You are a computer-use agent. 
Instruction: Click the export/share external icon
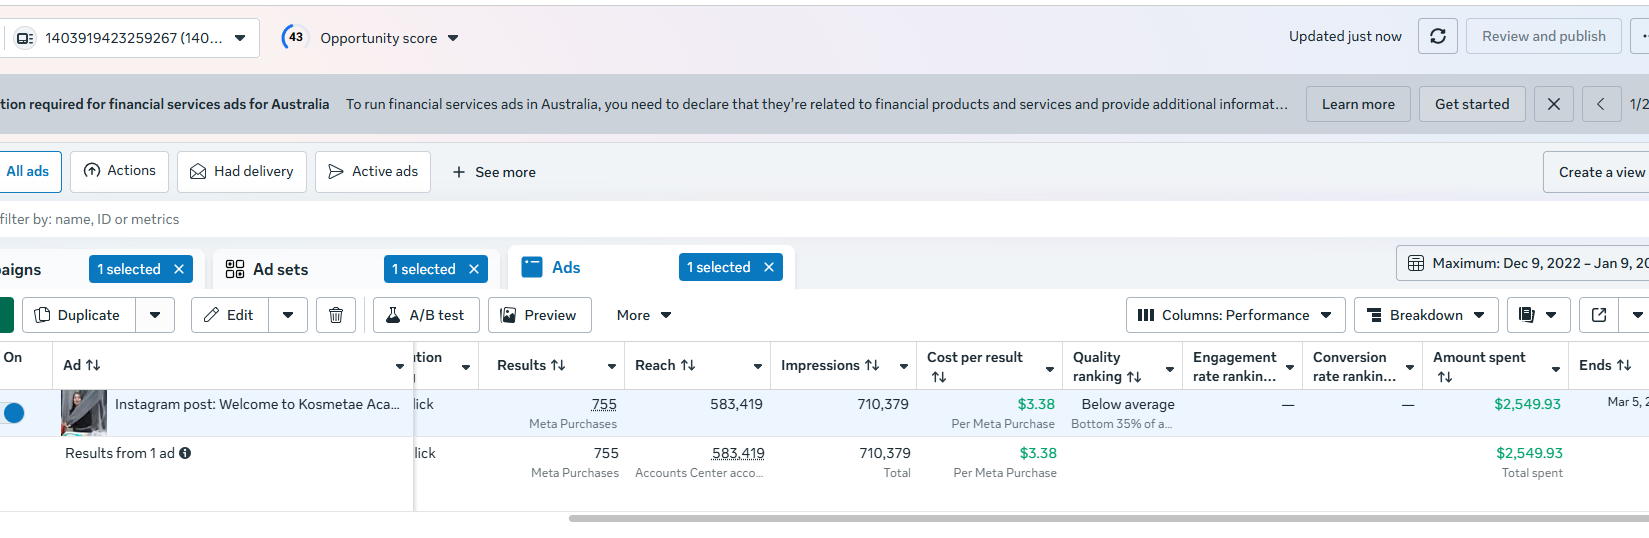[x=1599, y=315]
